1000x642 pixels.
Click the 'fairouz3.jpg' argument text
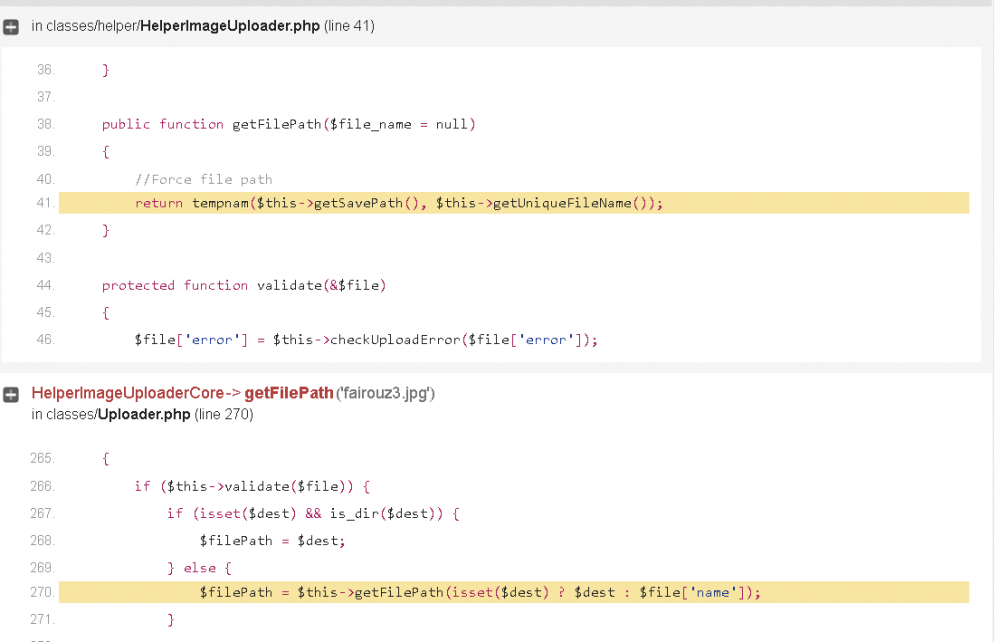(x=386, y=393)
